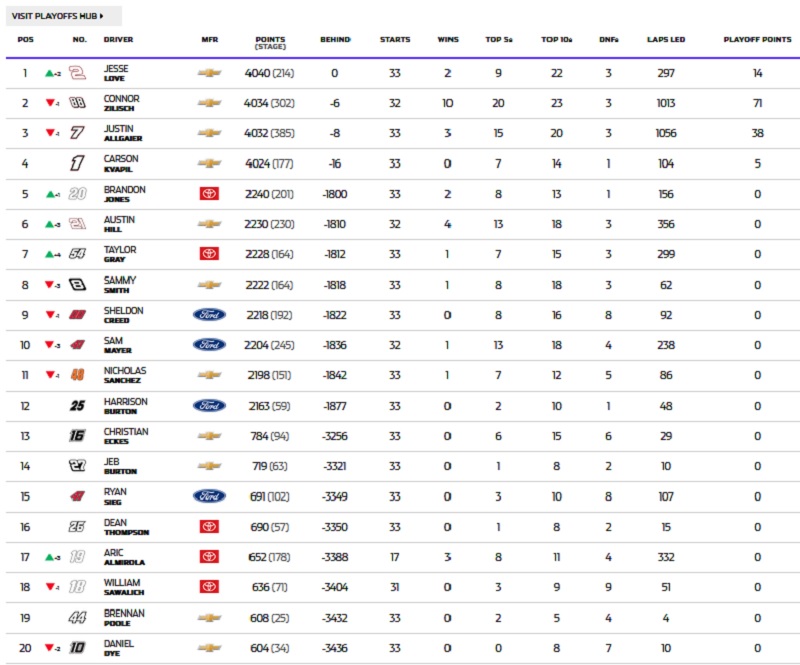The height and width of the screenshot is (665, 800).
Task: Click Sammy Smith's number 8 car icon
Action: (77, 285)
